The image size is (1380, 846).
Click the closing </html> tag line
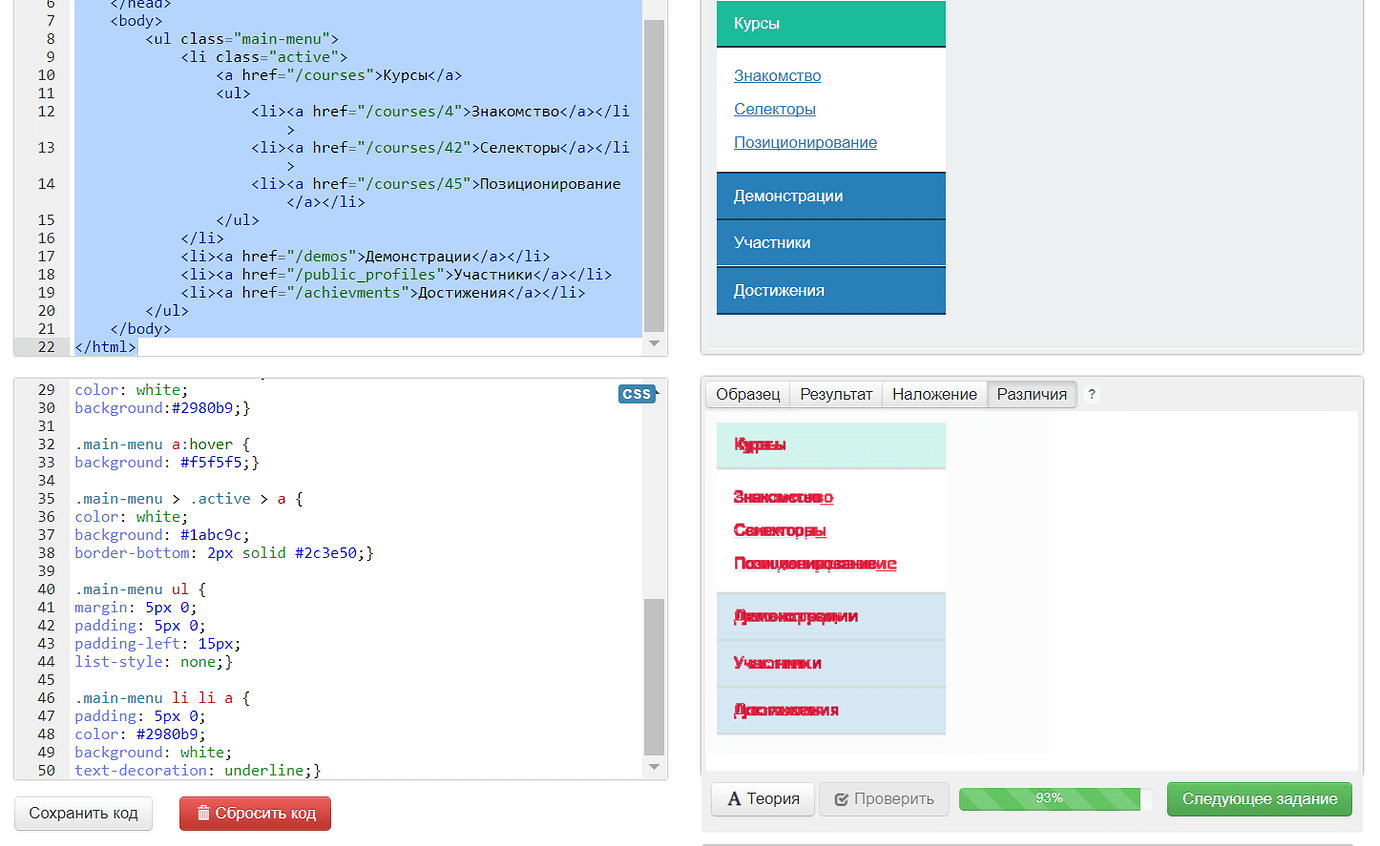click(x=105, y=346)
